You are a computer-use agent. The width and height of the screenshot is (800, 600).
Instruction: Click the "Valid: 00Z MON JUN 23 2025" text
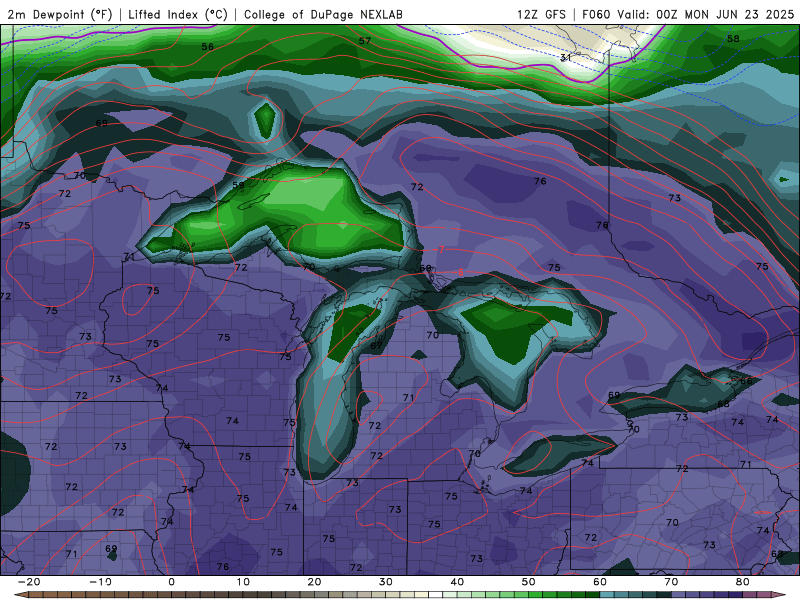click(706, 14)
